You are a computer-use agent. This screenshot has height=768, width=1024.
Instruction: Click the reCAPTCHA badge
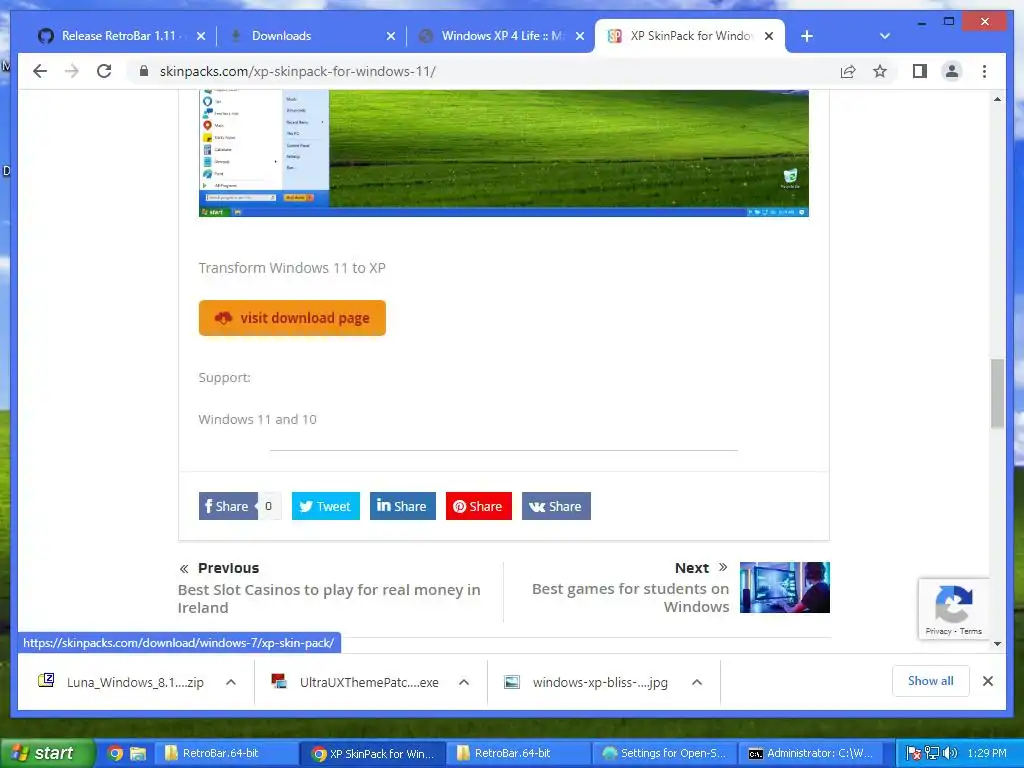(x=953, y=608)
